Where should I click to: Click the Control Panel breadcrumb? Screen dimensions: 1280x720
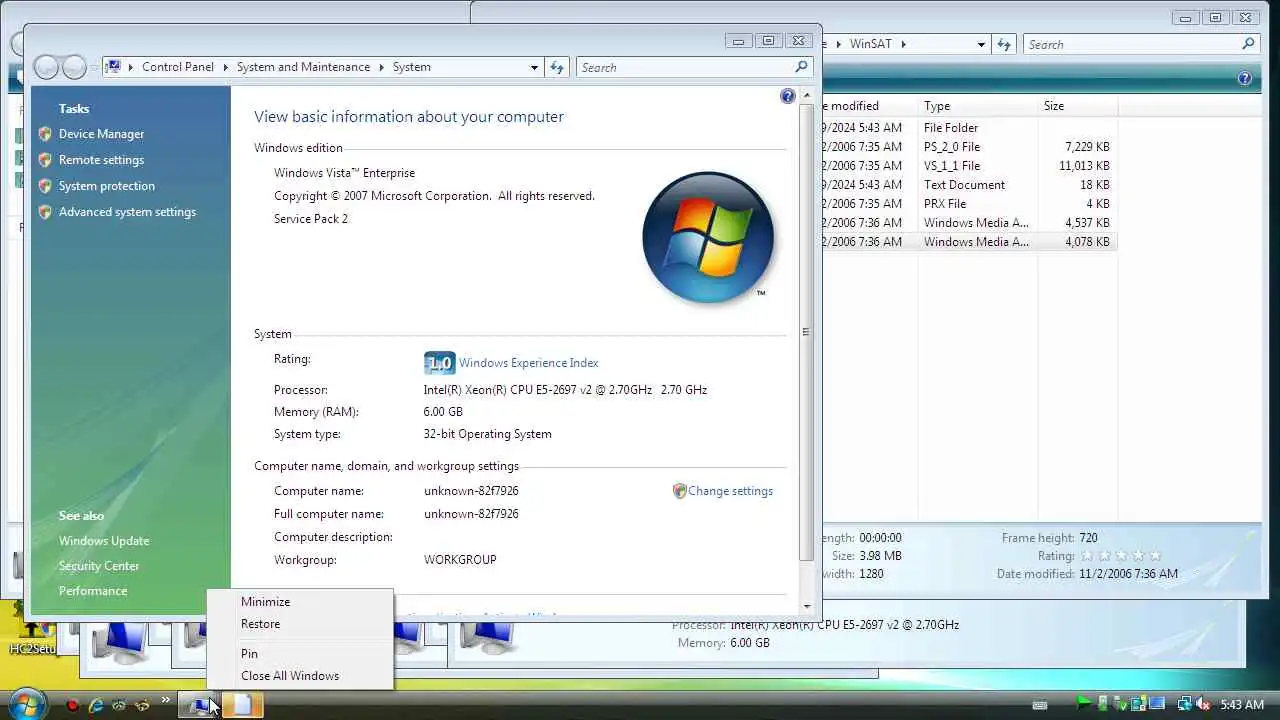[178, 67]
